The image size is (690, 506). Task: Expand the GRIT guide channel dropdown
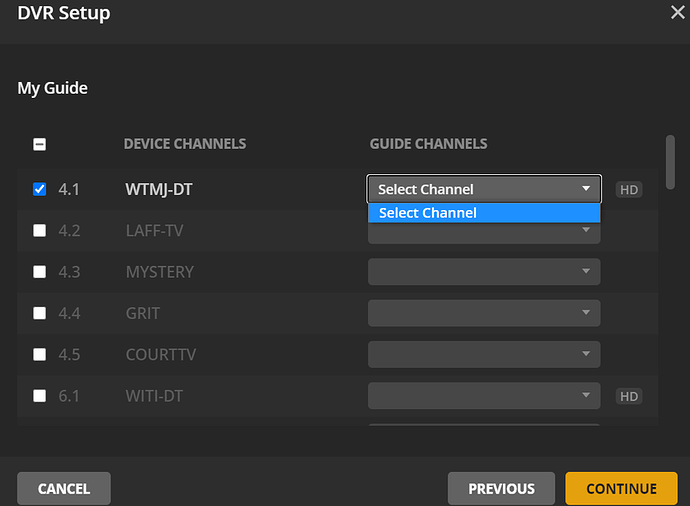[x=484, y=313]
